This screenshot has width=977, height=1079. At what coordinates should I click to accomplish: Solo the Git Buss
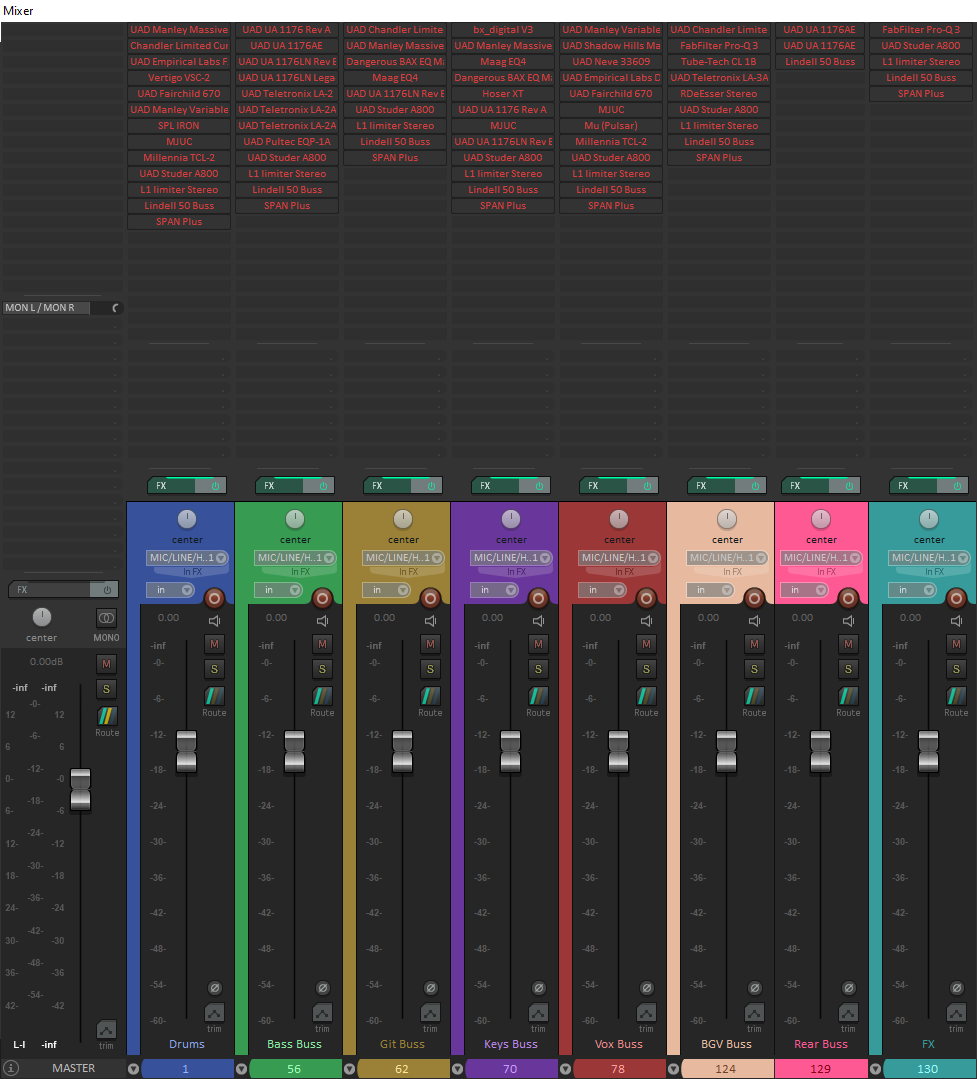(x=430, y=669)
